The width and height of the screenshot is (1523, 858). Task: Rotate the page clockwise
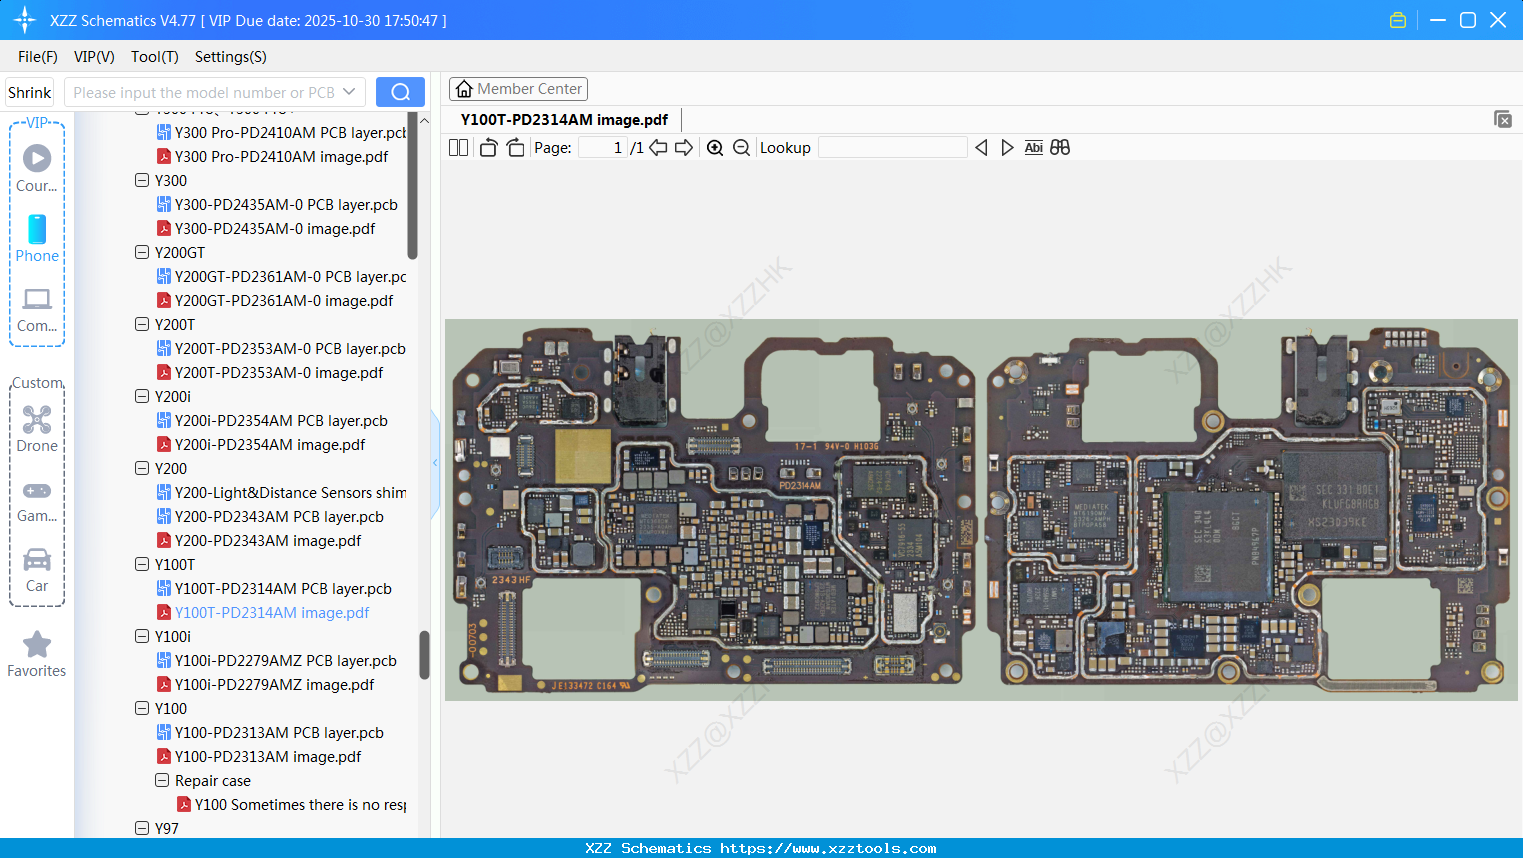pyautogui.click(x=515, y=148)
